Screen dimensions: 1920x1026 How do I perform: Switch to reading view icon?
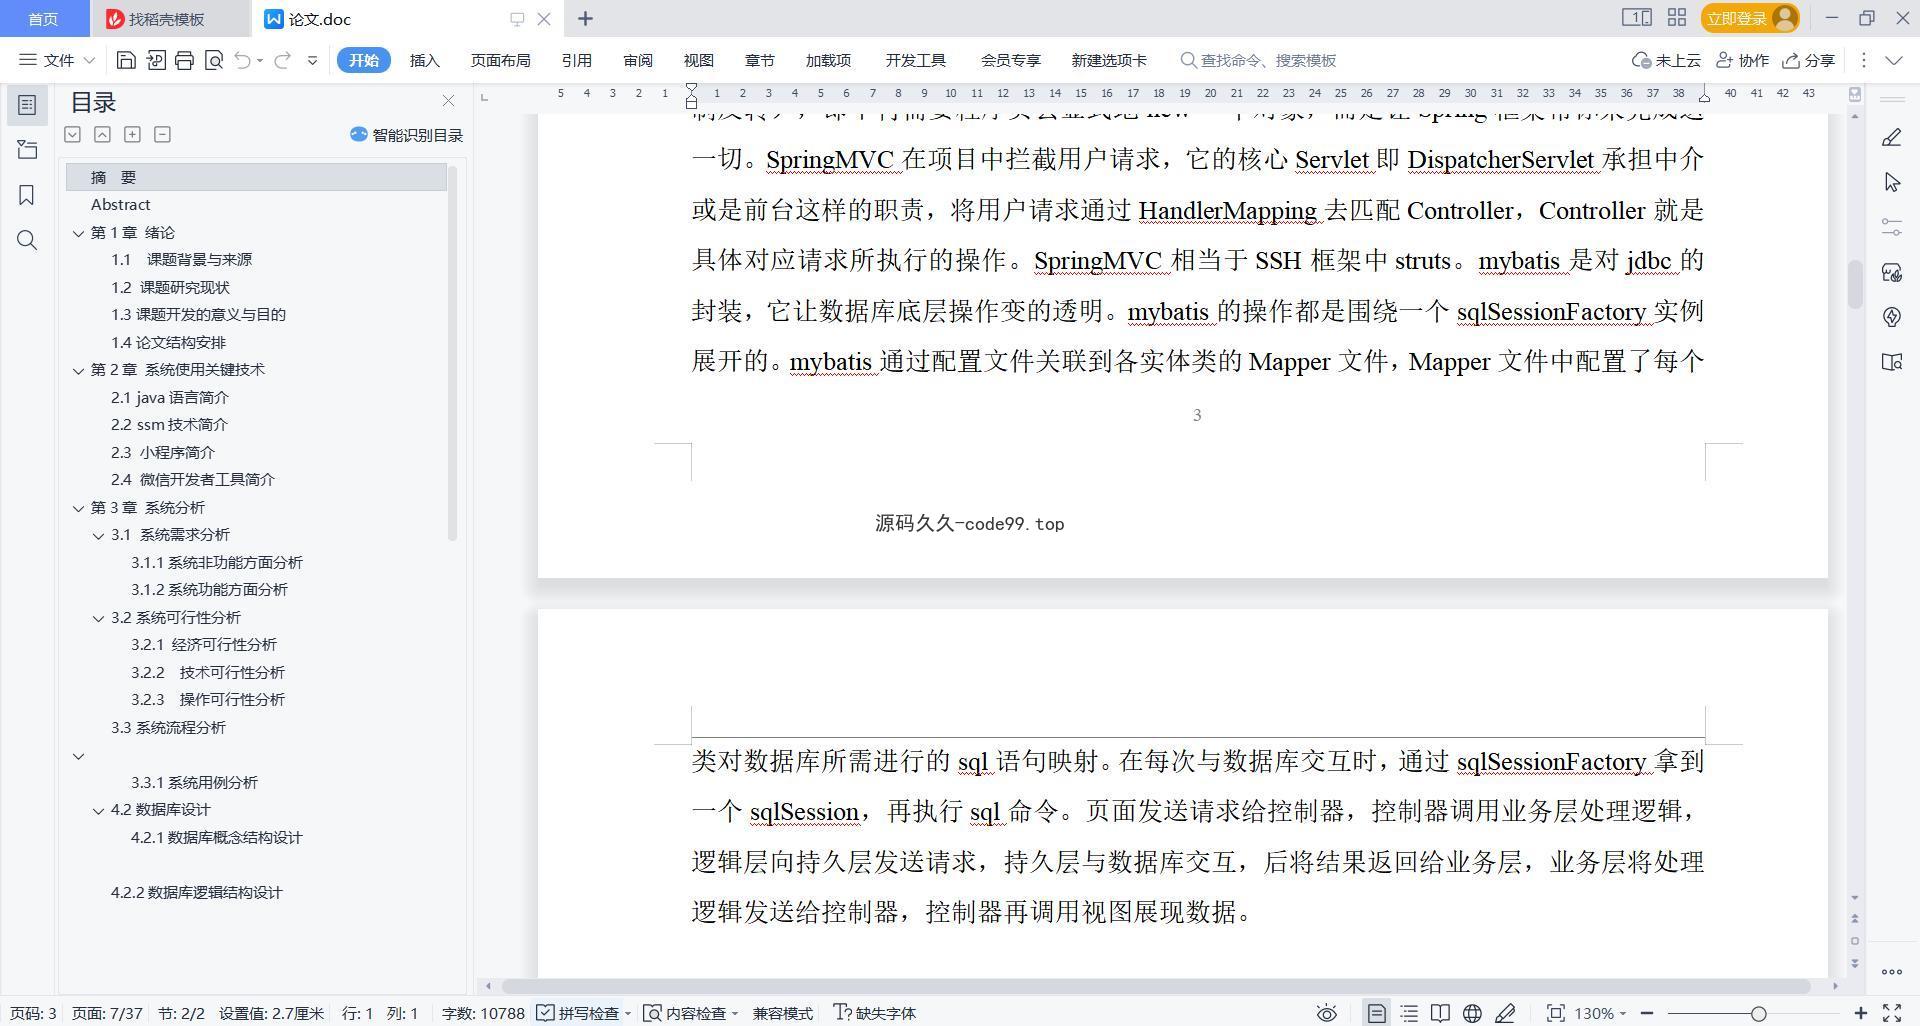coord(1440,1013)
